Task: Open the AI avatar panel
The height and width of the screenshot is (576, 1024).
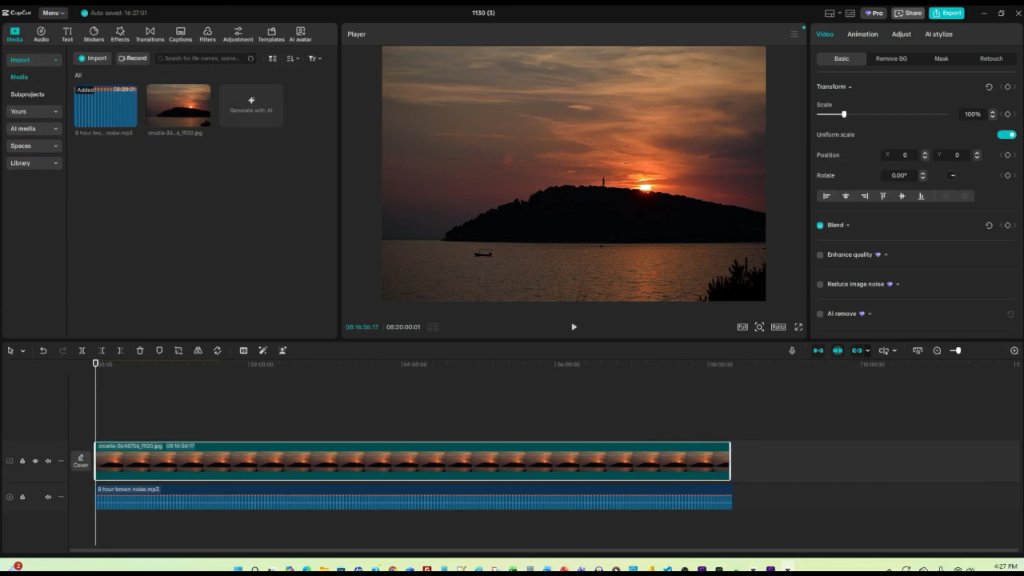Action: [300, 34]
